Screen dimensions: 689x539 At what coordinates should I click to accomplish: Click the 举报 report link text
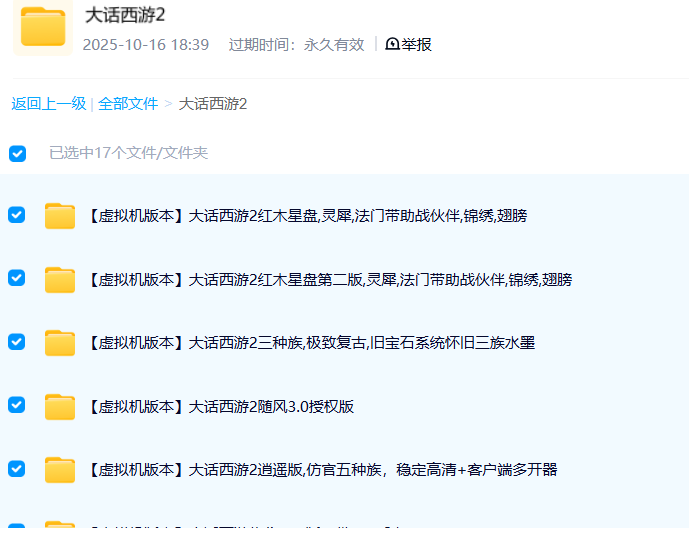coord(417,44)
